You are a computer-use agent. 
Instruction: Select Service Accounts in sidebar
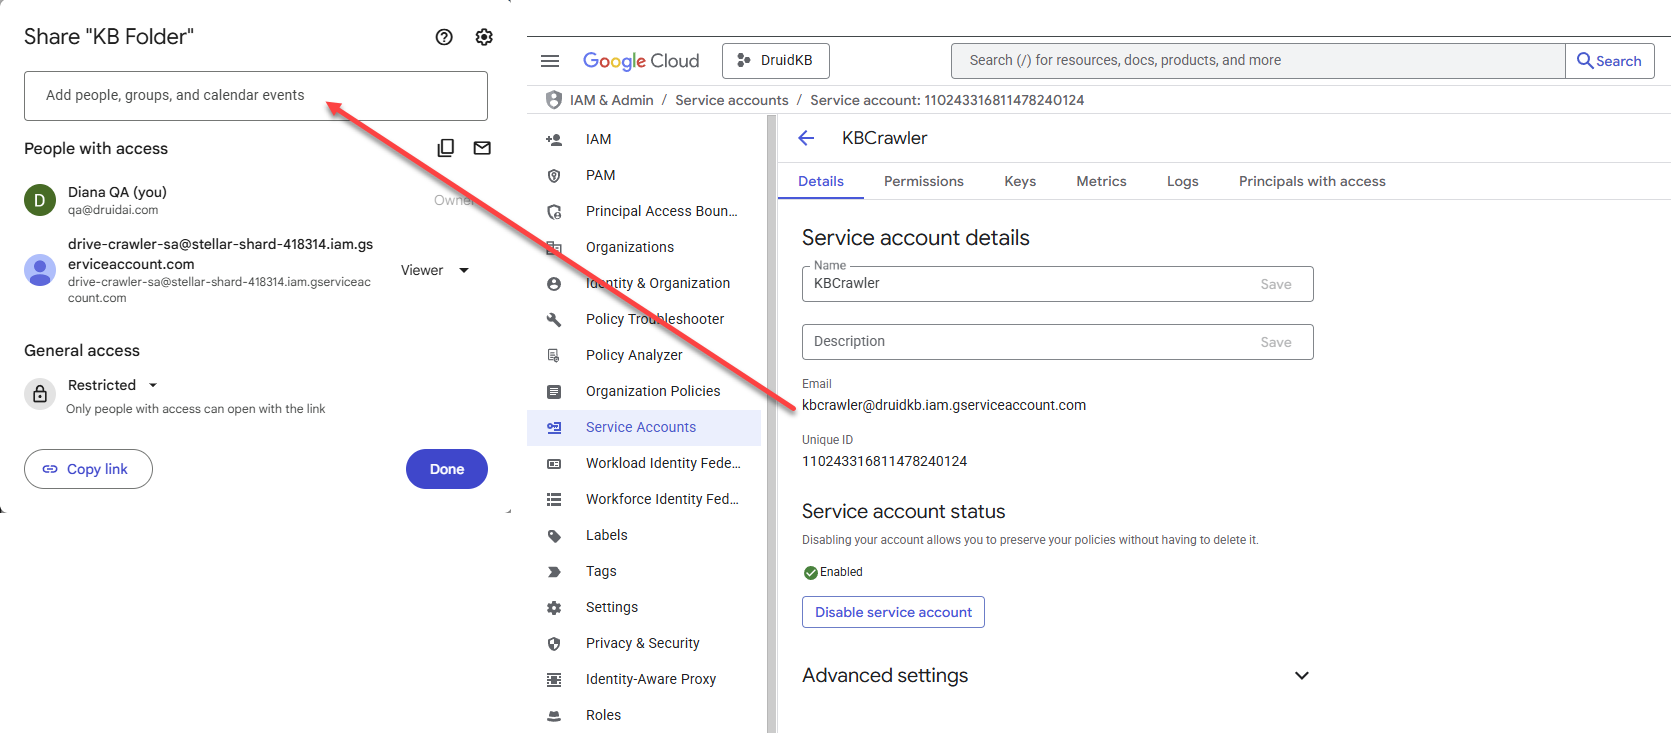(644, 428)
